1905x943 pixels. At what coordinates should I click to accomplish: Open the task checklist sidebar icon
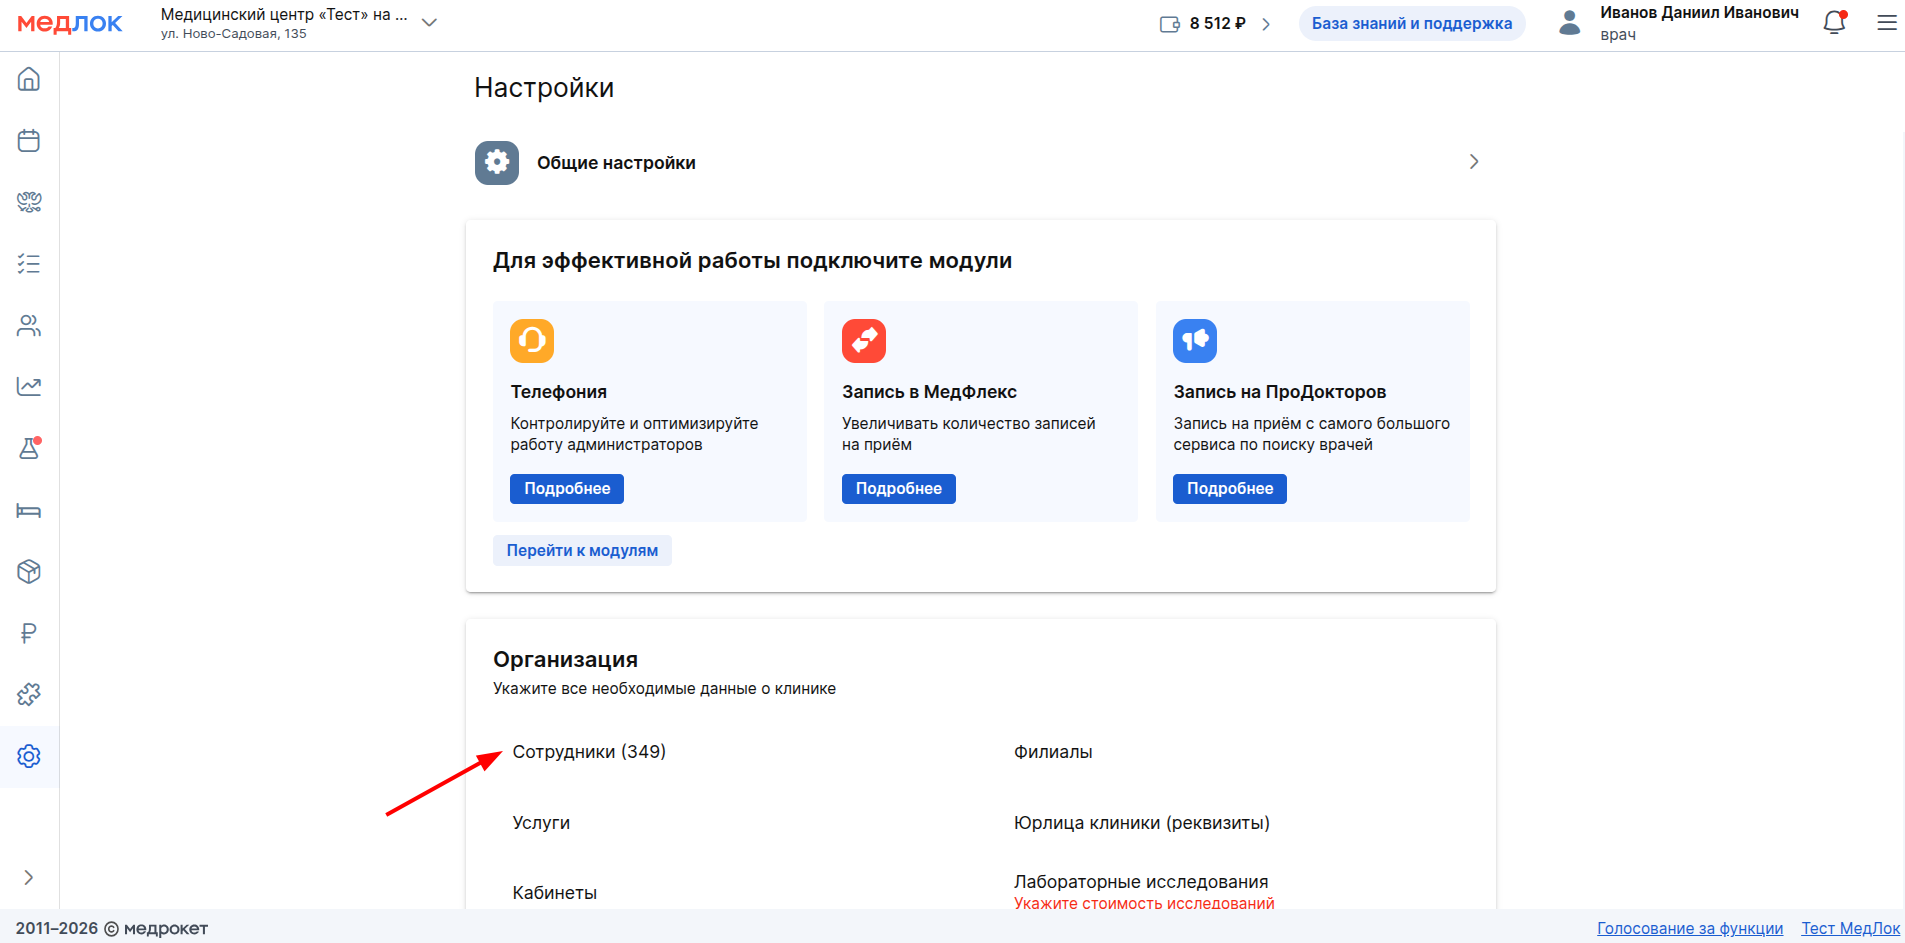coord(29,264)
